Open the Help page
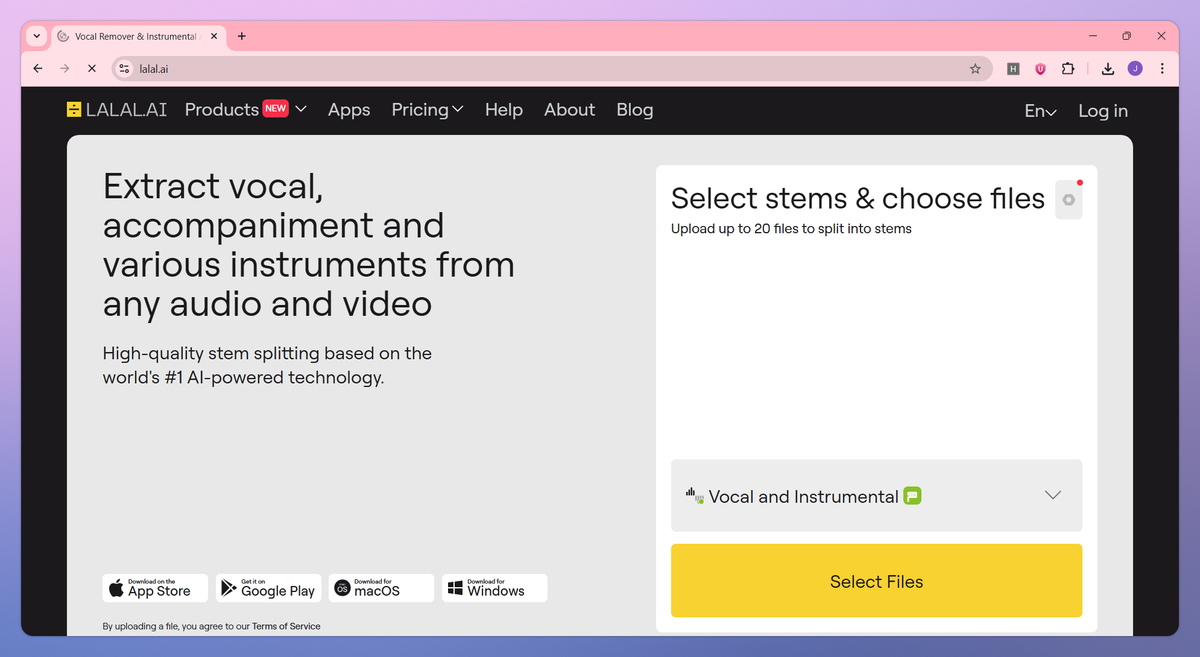 point(504,110)
